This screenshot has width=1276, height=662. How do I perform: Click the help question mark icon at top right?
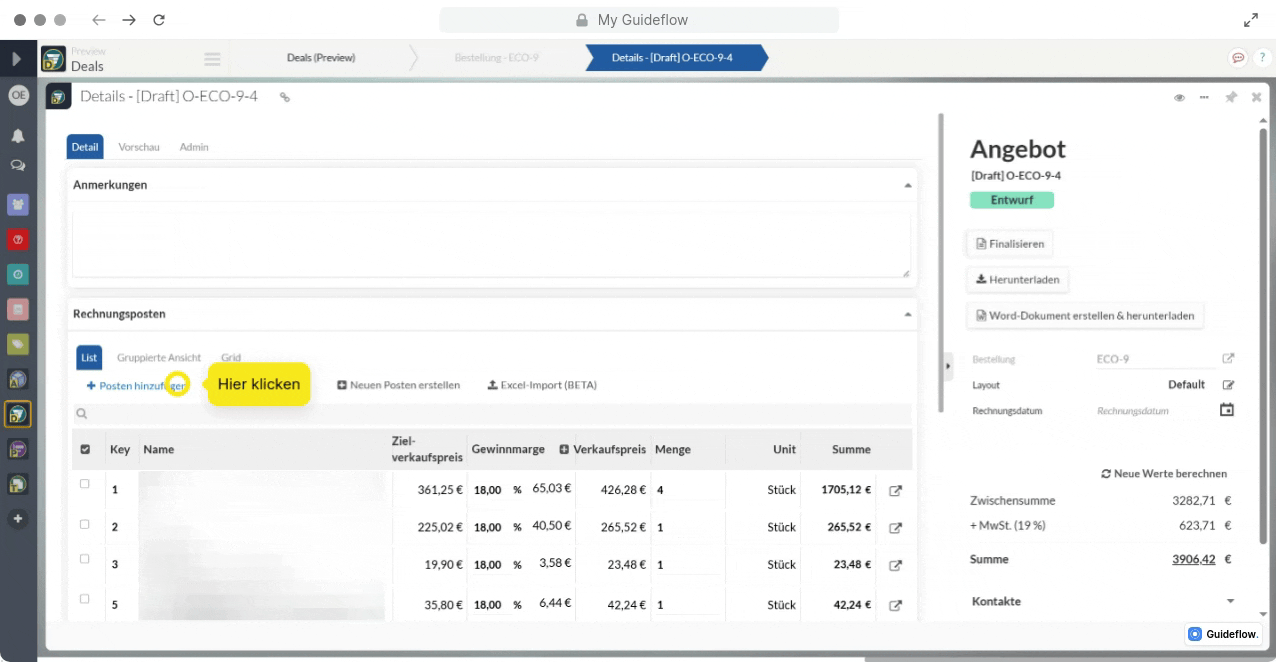pyautogui.click(x=1261, y=58)
